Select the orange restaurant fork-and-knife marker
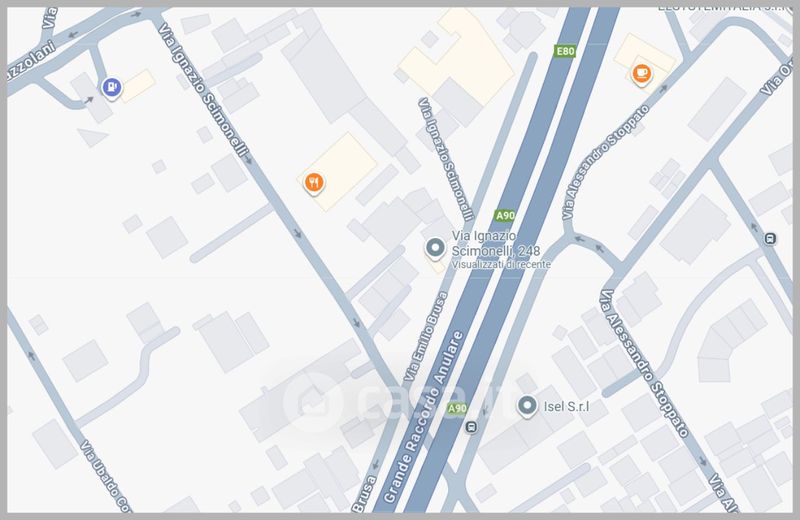Viewport: 800px width, 520px height. 314,183
